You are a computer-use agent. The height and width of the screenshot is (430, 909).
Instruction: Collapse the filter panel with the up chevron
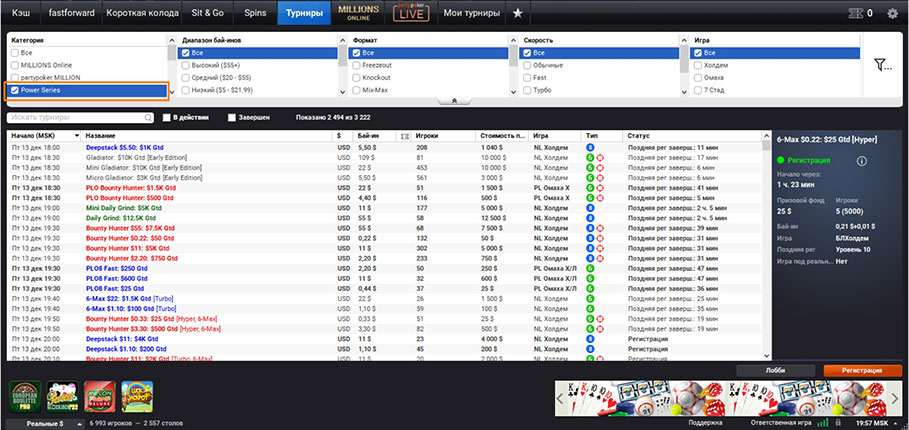[454, 100]
